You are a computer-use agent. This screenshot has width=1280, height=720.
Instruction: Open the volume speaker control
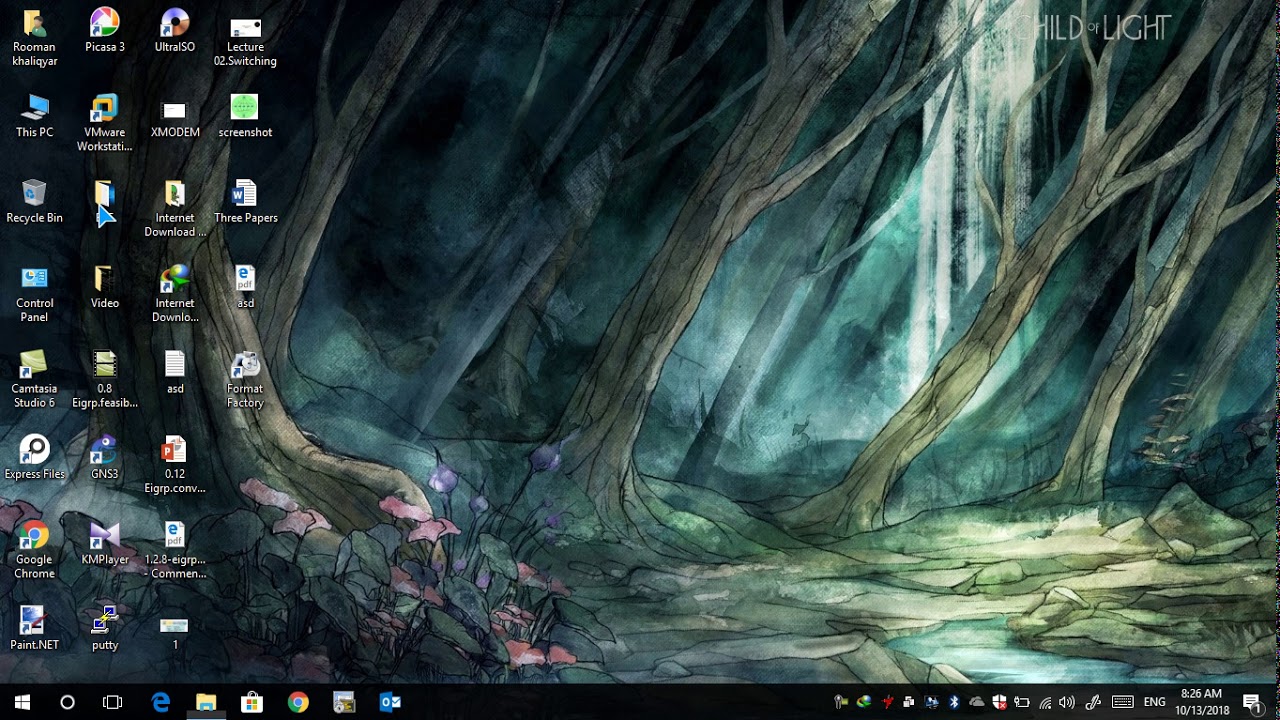[x=1067, y=702]
